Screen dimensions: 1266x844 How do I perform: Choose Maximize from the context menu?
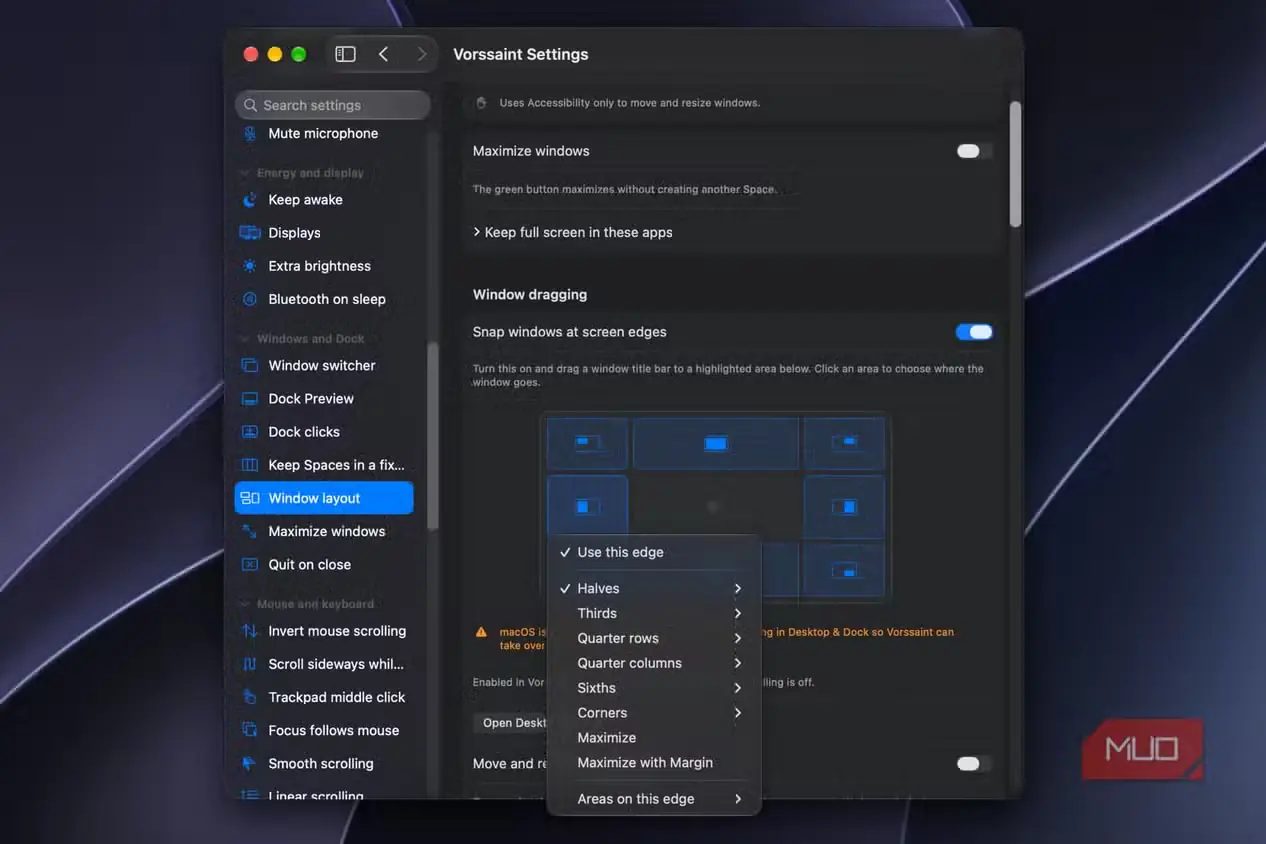click(x=654, y=738)
